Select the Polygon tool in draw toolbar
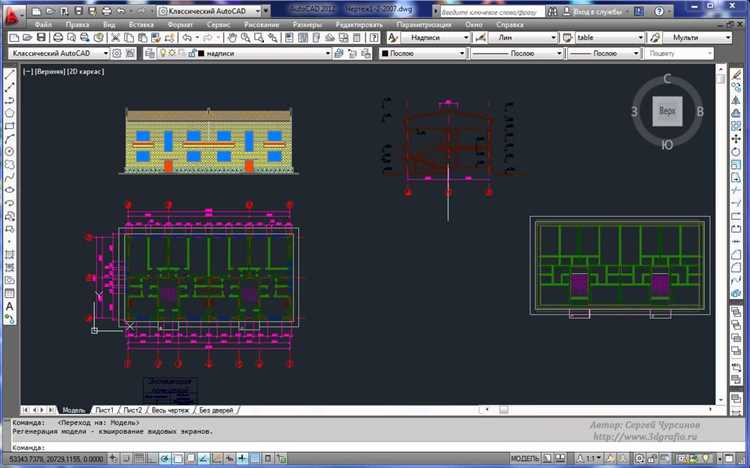Viewport: 750px width, 468px height. 10,113
